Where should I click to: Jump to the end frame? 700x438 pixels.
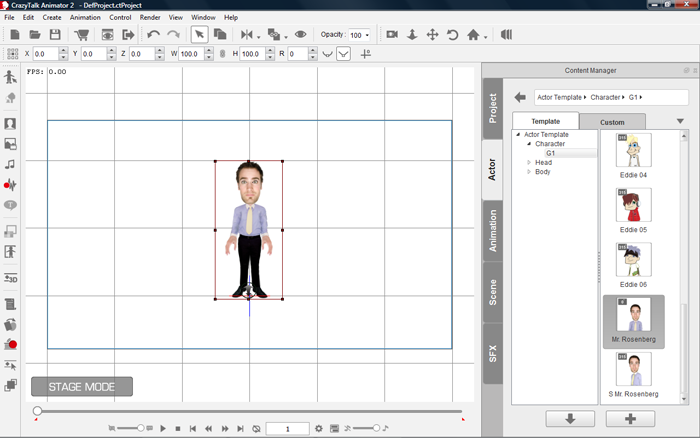[x=240, y=429]
